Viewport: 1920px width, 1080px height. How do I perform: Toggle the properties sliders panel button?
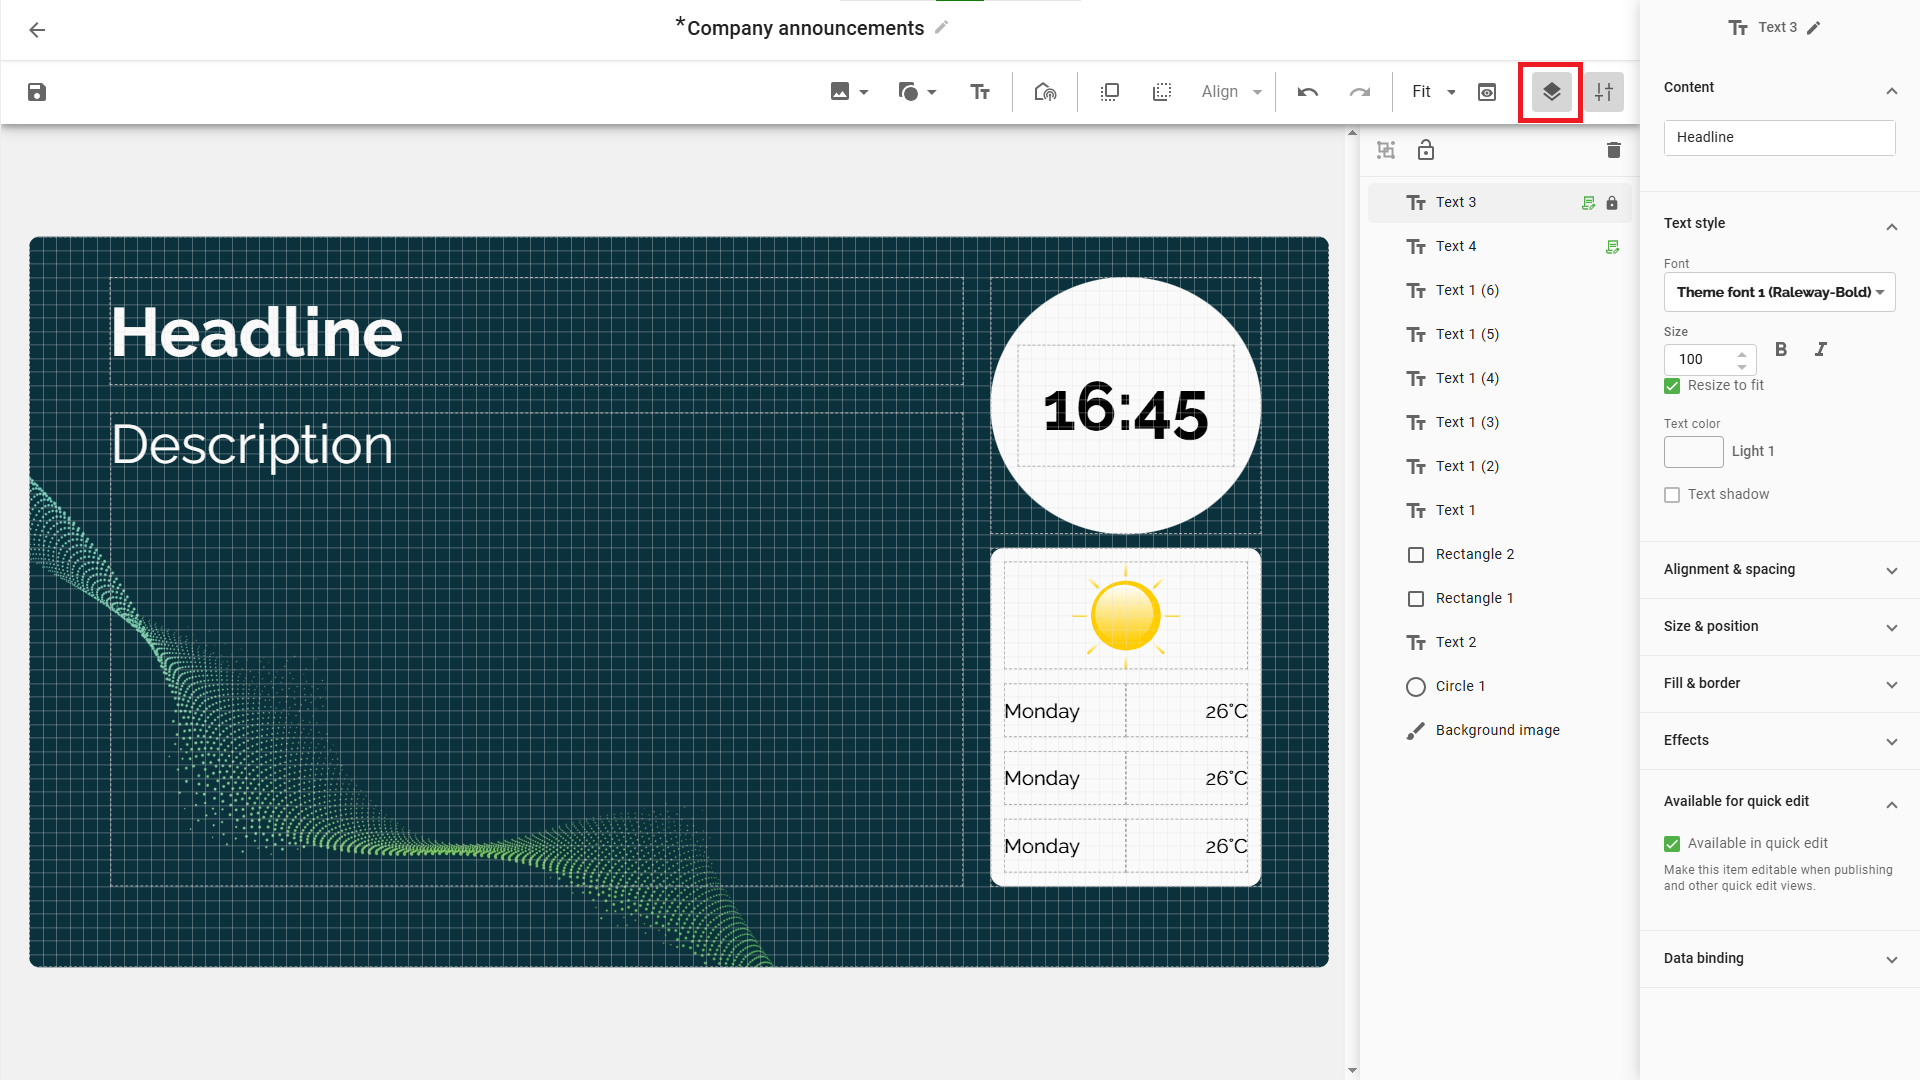click(x=1604, y=92)
